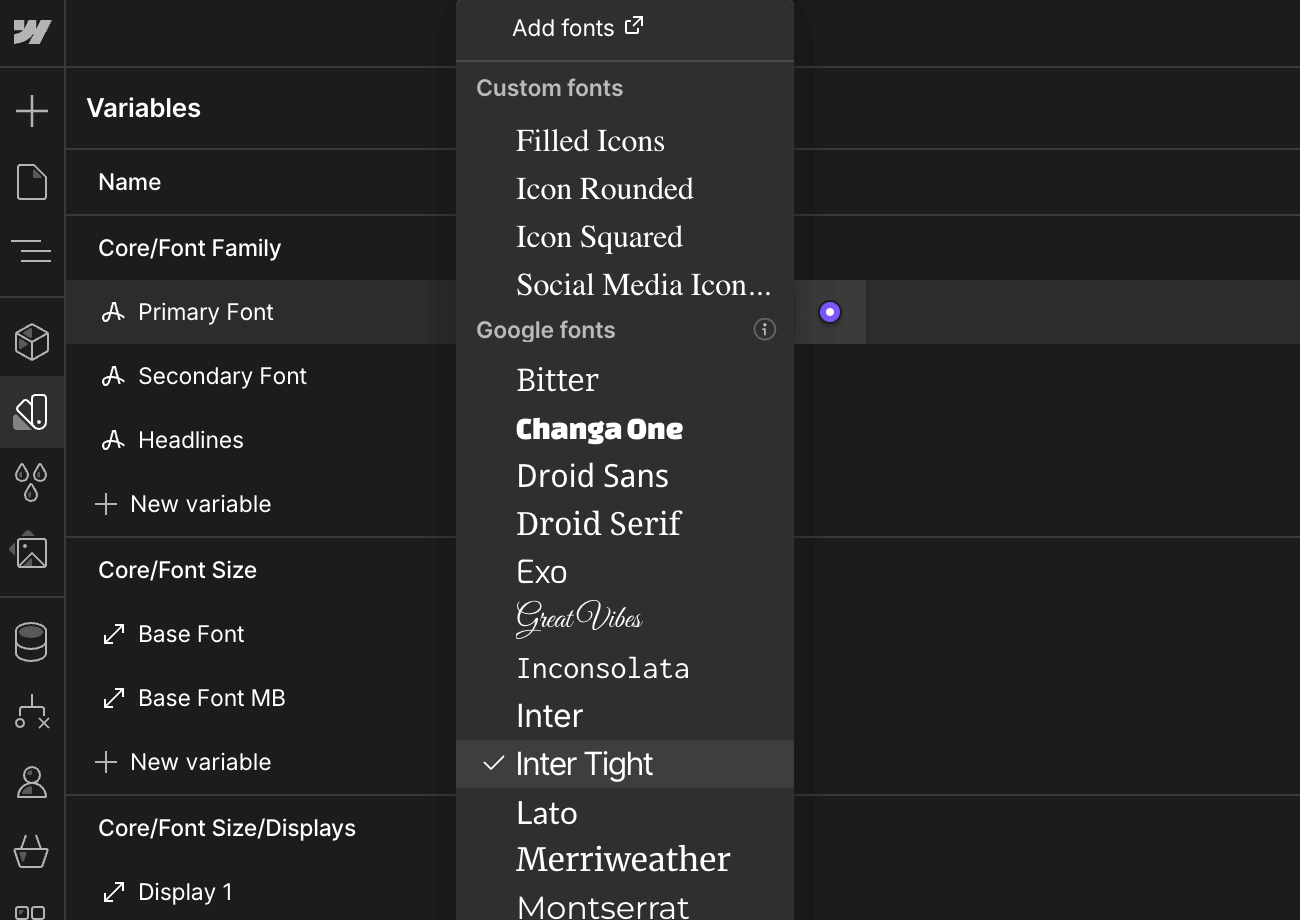Viewport: 1300px width, 920px height.
Task: Click the Google fonts info icon
Action: point(764,329)
